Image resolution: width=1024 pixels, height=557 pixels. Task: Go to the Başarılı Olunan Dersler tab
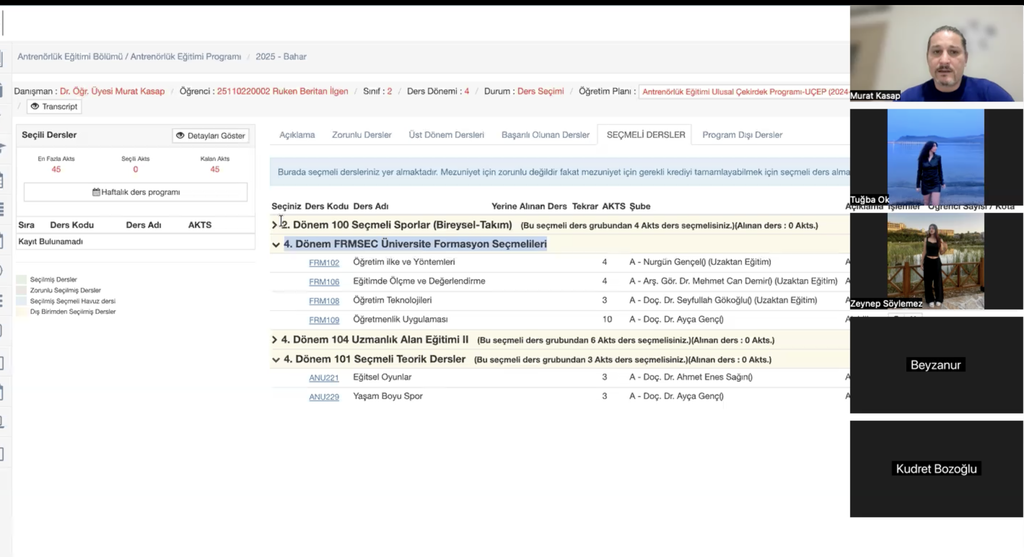point(545,135)
